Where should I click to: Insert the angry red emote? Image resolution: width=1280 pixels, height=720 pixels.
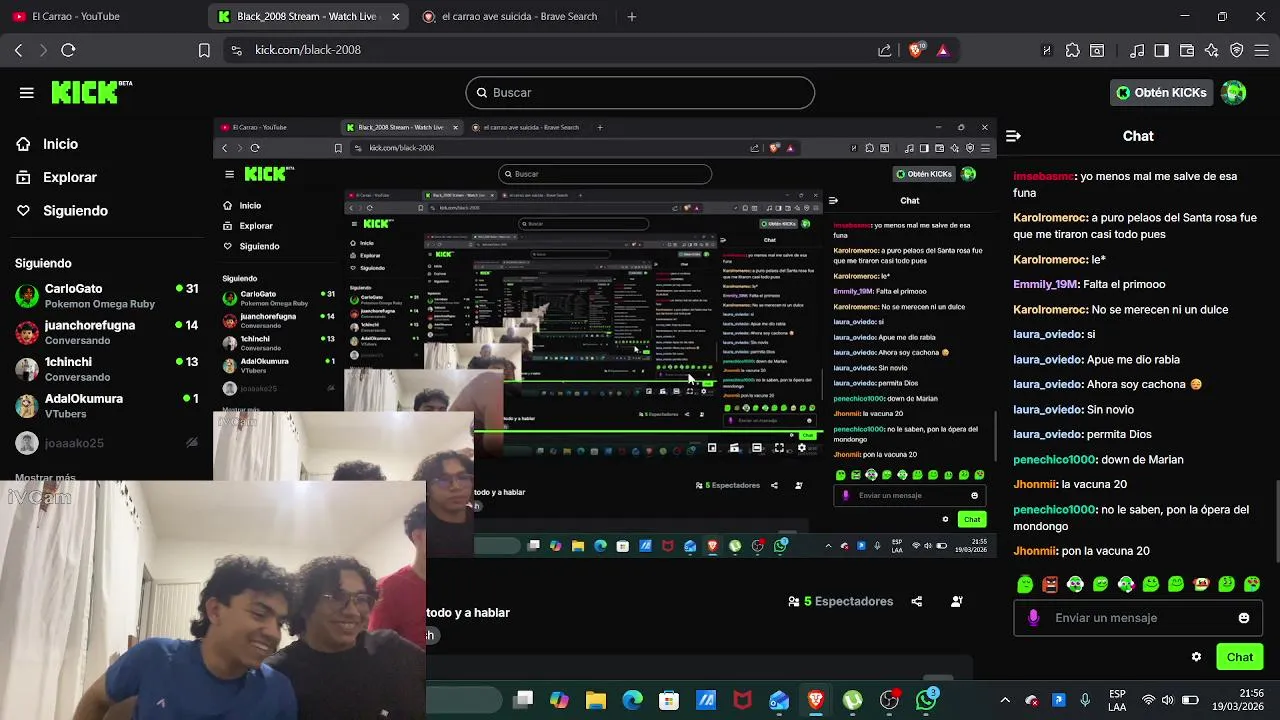[x=1050, y=584]
